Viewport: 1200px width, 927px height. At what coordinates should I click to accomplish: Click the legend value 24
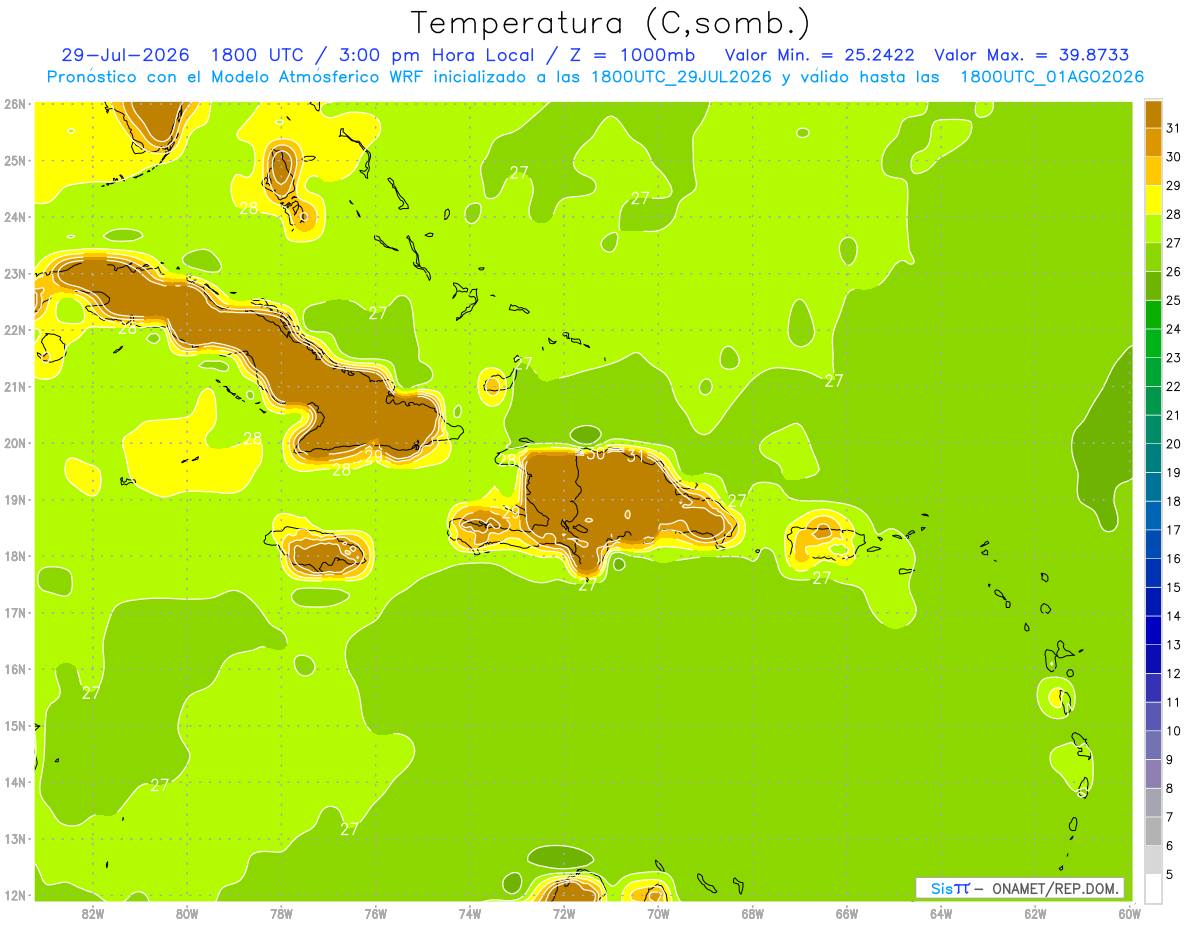coord(1174,329)
